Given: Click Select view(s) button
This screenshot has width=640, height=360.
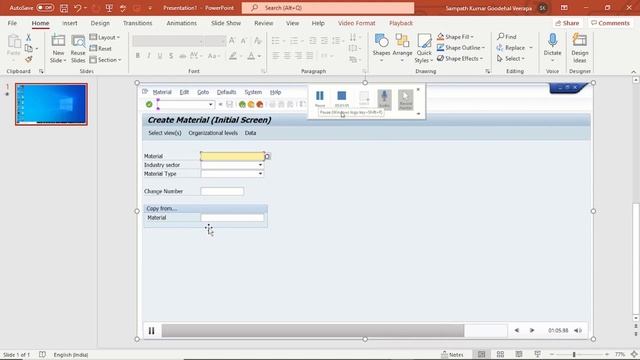Looking at the screenshot, I should coord(165,133).
